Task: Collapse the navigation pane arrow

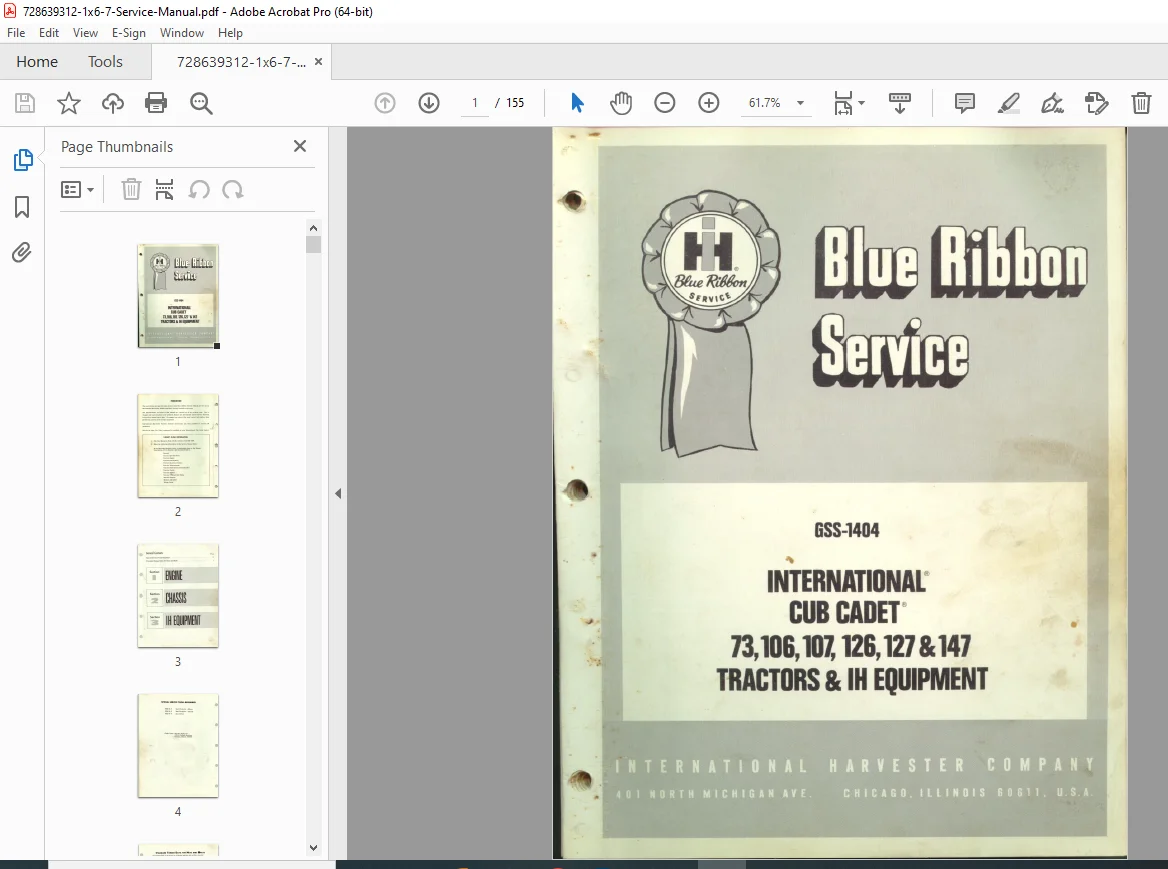Action: click(338, 493)
